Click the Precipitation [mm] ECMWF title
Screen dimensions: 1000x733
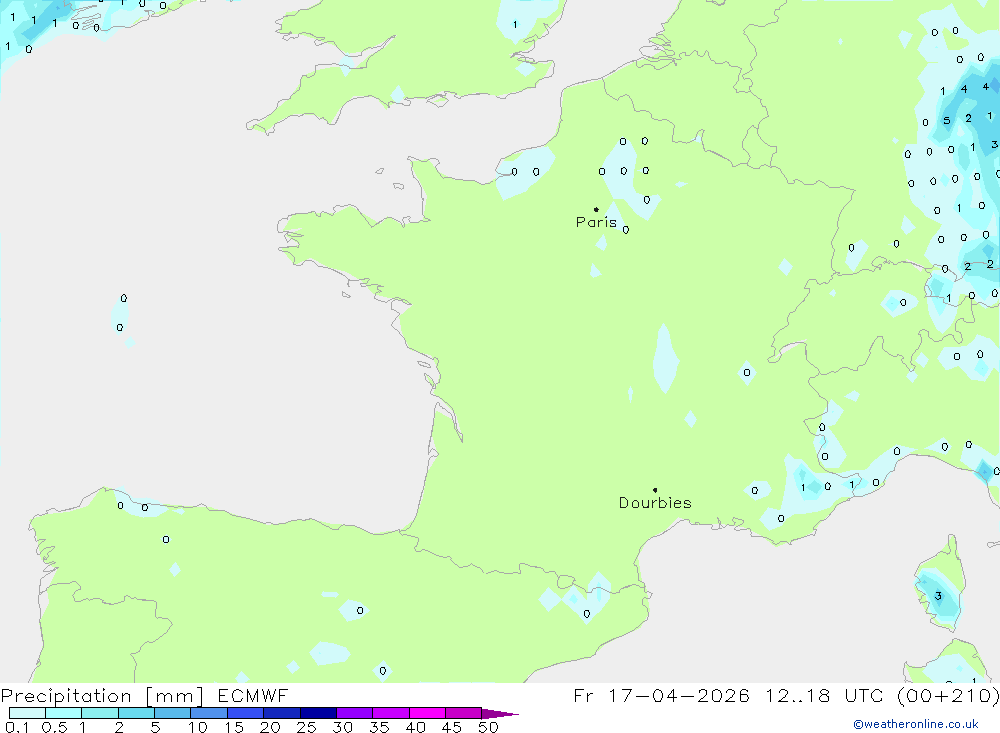coord(145,695)
